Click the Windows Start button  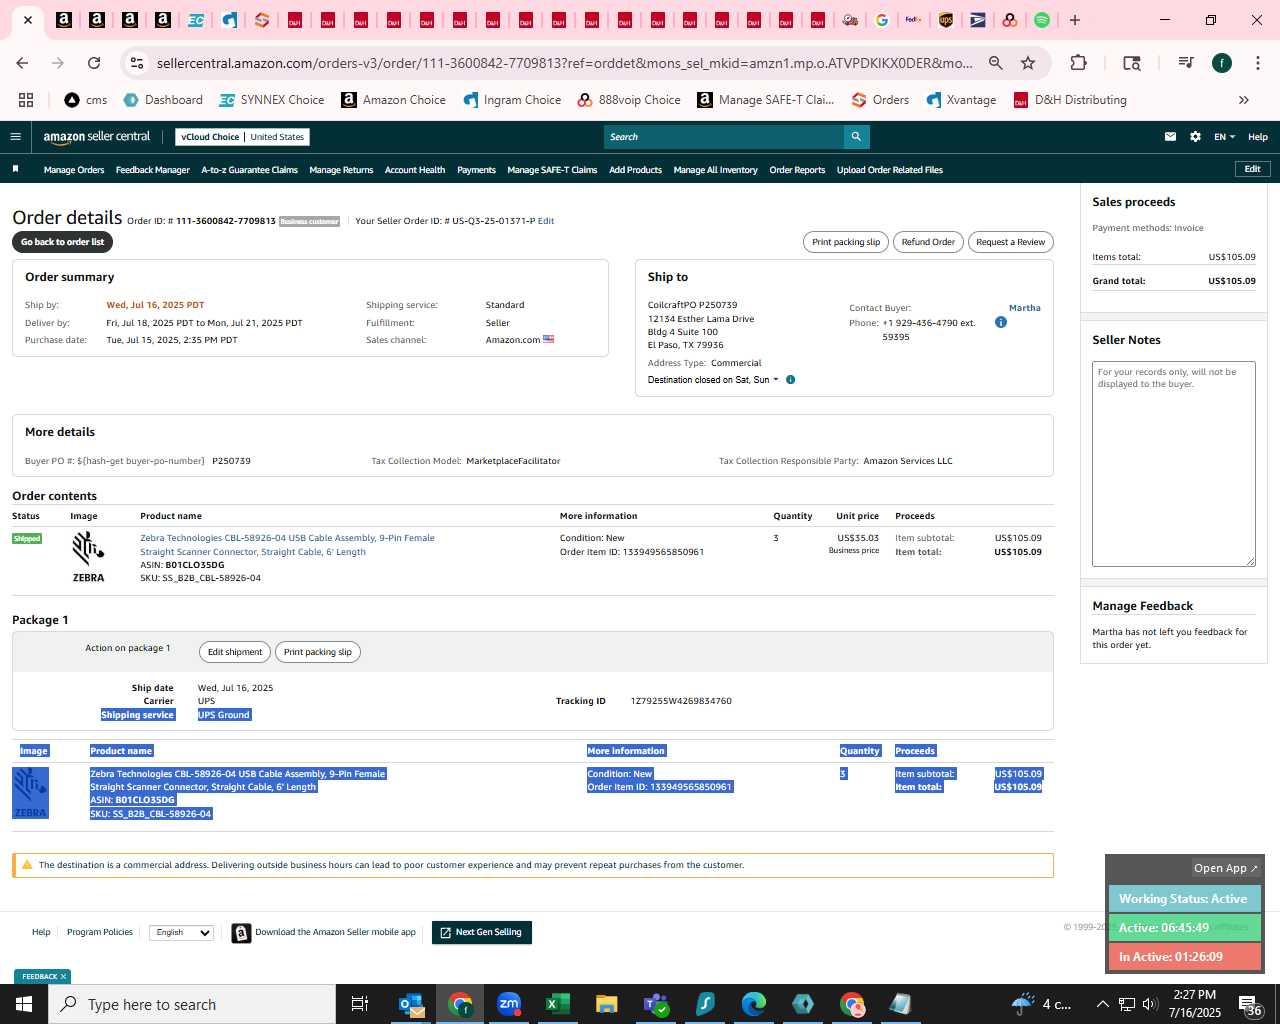click(24, 1004)
